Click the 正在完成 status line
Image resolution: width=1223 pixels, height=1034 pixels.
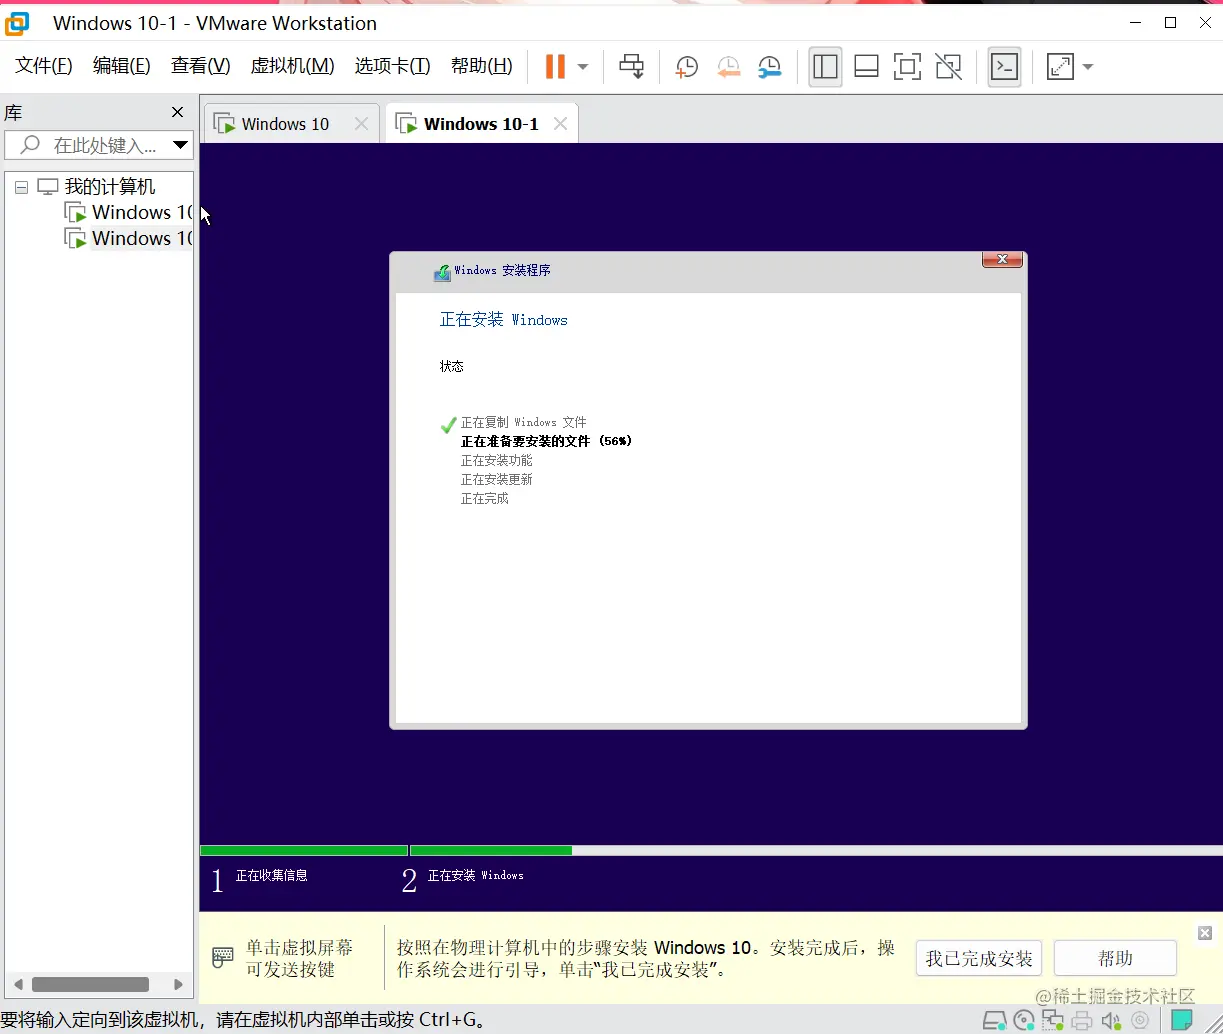click(485, 498)
